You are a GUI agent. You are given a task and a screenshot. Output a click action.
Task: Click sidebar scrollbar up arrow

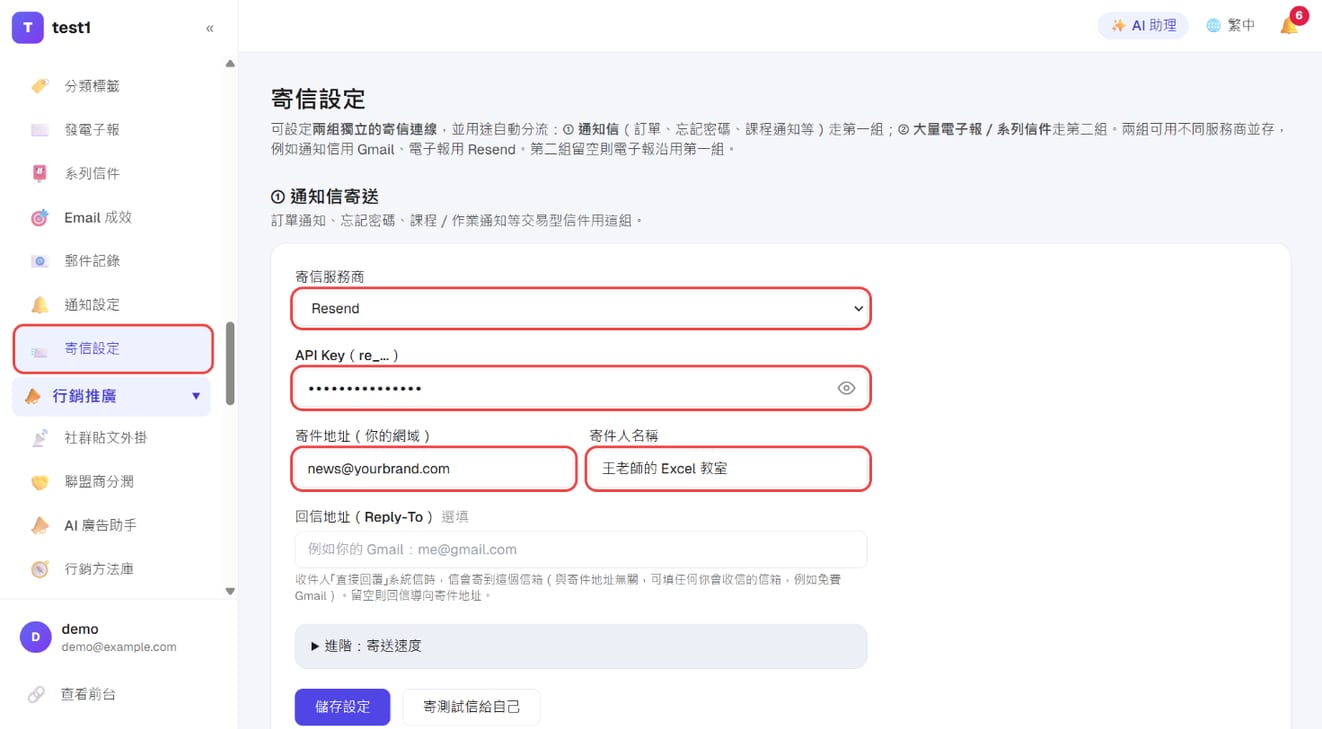coord(230,64)
